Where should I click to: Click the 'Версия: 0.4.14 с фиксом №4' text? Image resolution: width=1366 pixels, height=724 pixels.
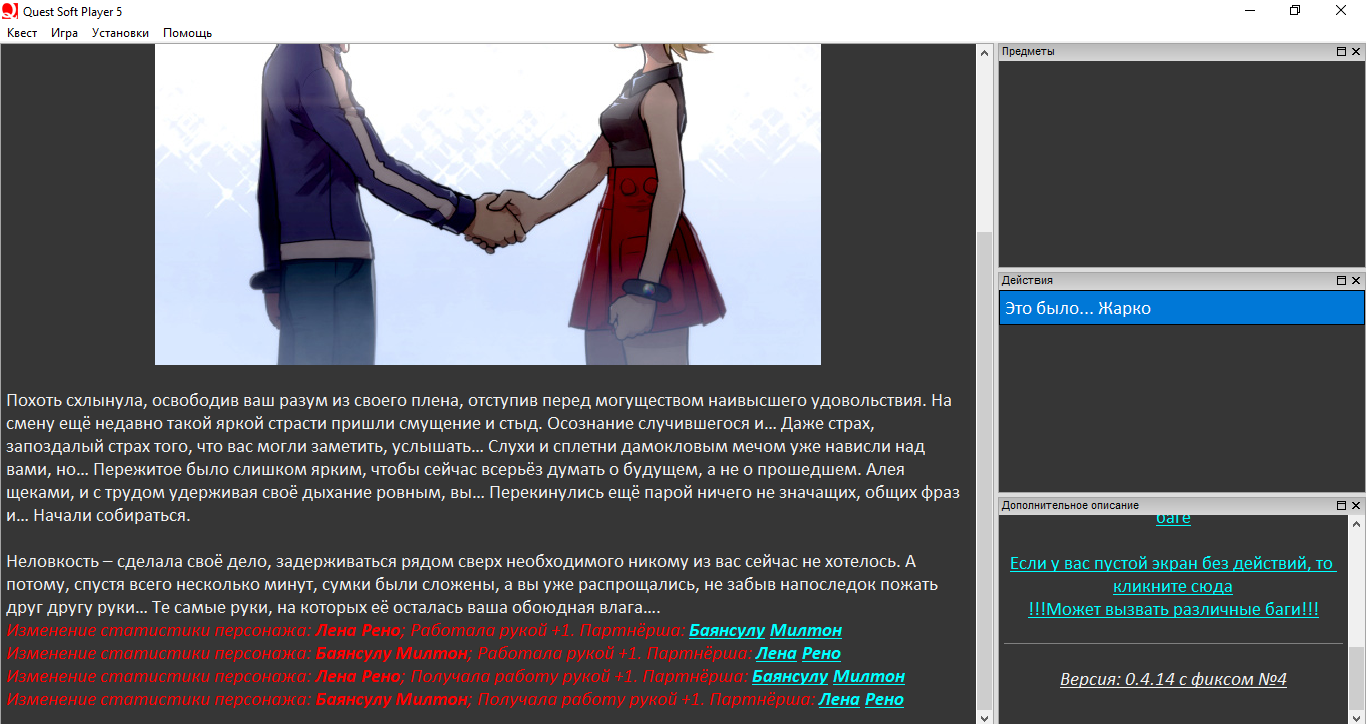pos(1173,680)
